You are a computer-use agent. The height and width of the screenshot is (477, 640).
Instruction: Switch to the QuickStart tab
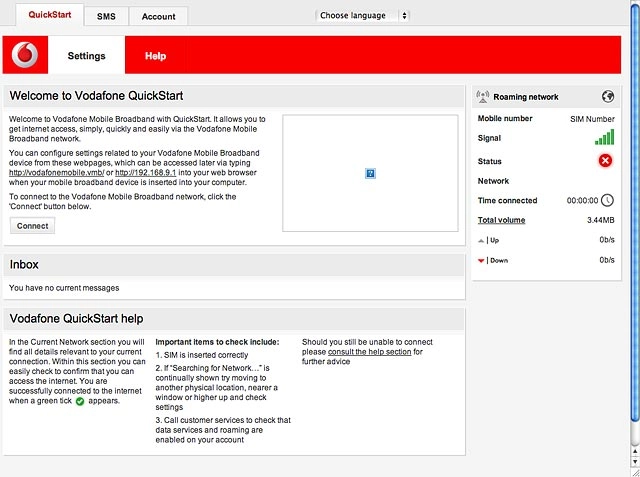click(50, 15)
